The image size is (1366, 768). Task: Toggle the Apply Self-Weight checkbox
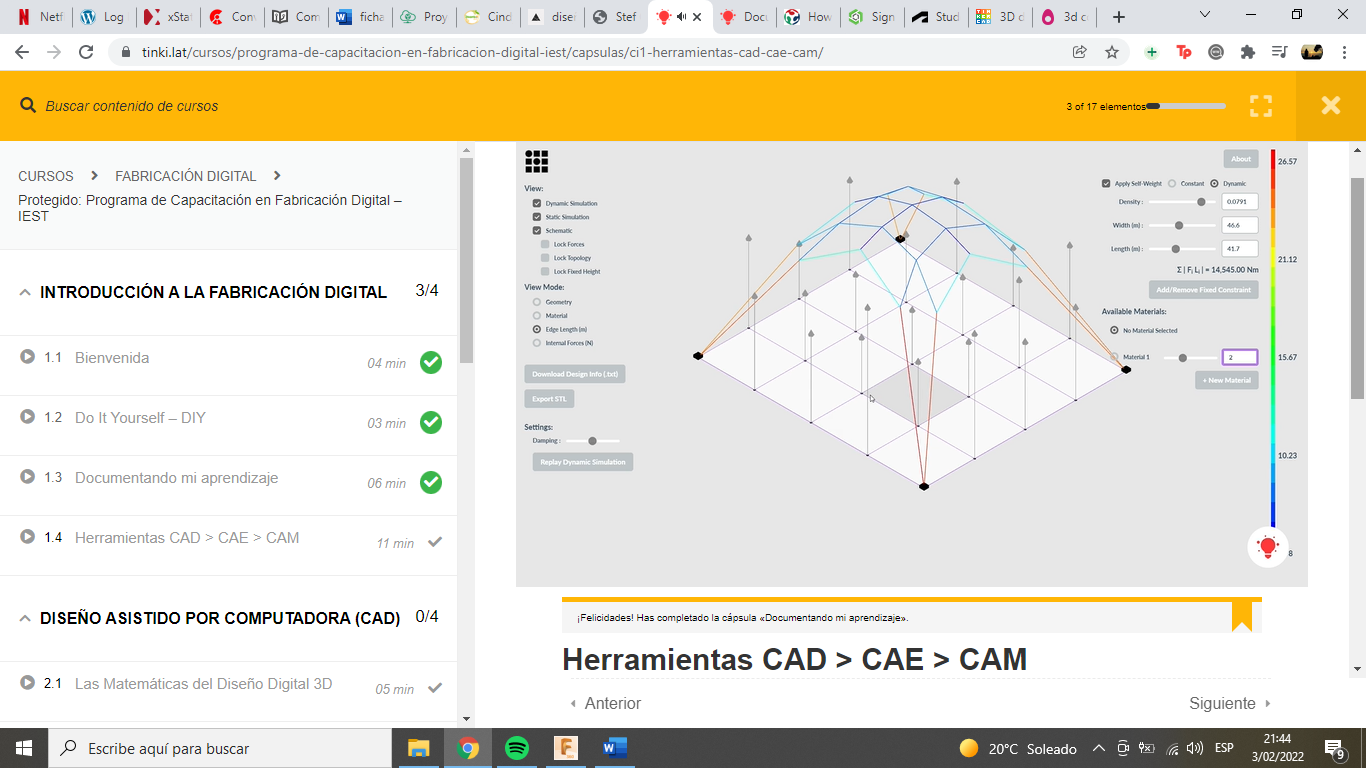click(1106, 184)
